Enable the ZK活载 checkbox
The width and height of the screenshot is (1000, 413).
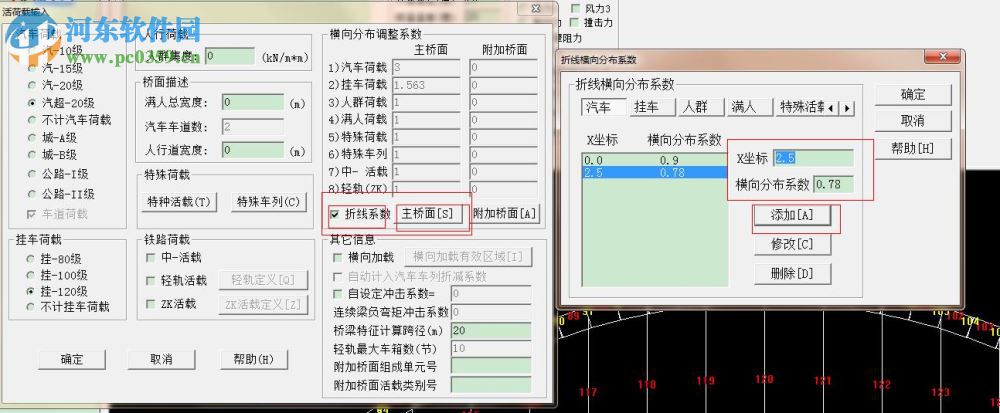pyautogui.click(x=151, y=304)
